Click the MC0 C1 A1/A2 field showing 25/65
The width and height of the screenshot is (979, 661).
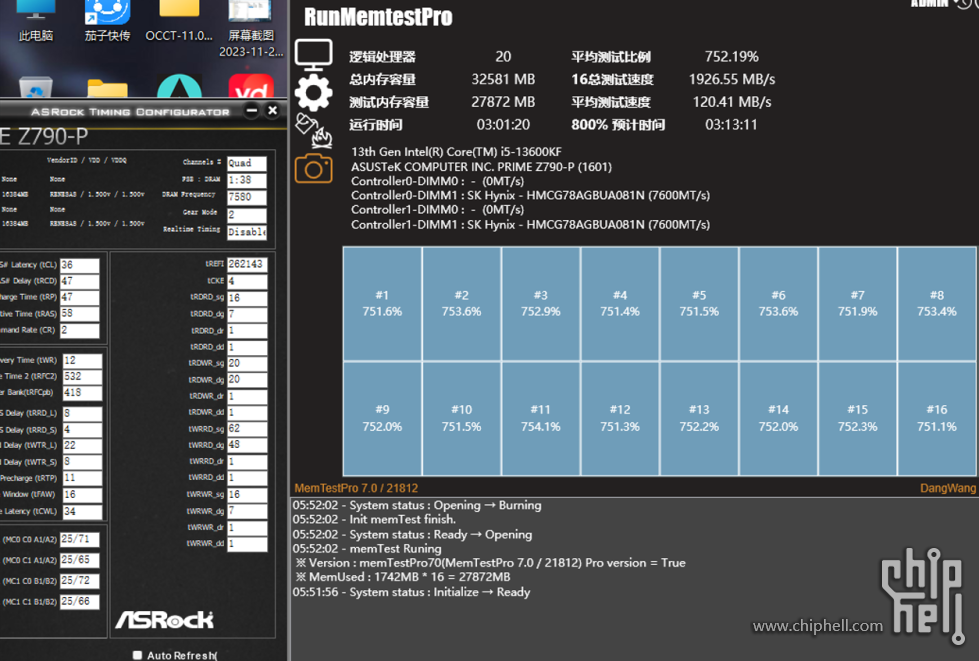(x=79, y=560)
